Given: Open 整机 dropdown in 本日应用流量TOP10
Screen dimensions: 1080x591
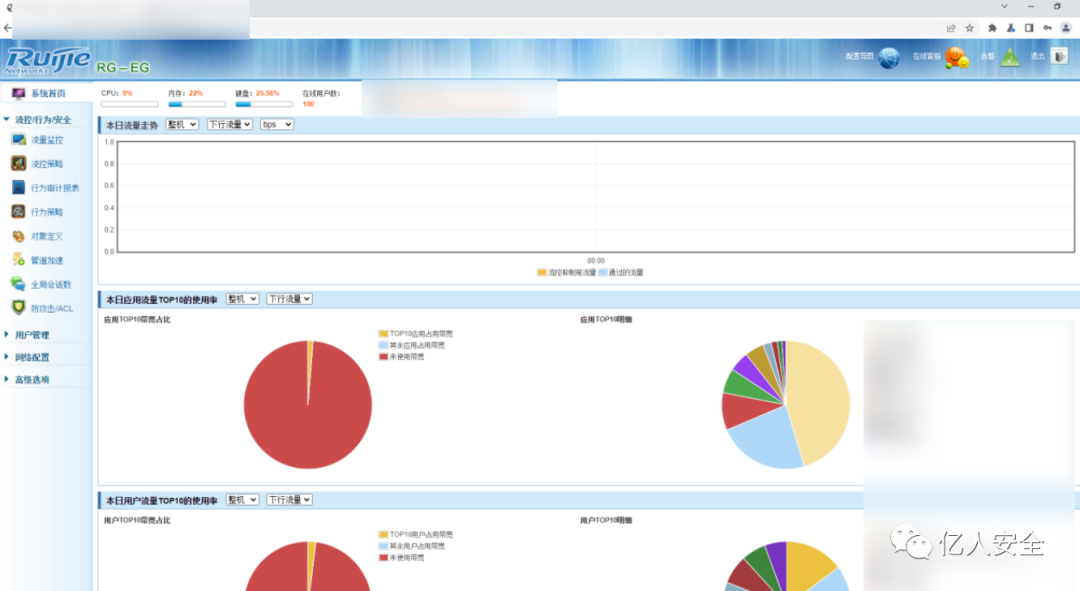Looking at the screenshot, I should [x=242, y=299].
